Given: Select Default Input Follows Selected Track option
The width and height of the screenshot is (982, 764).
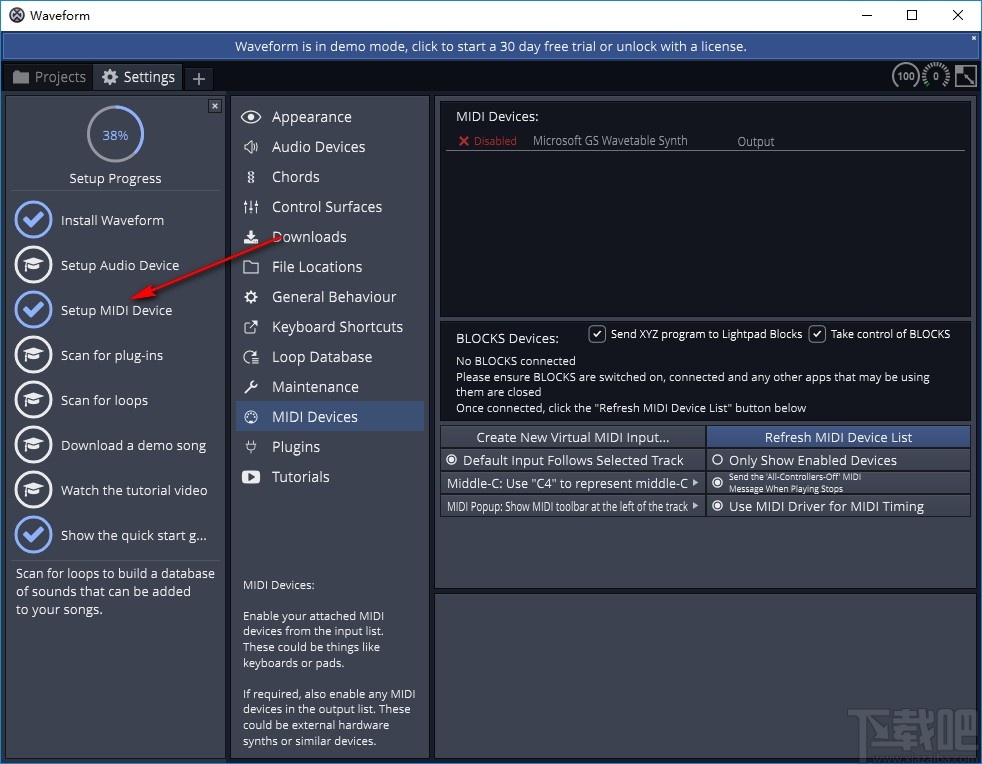Looking at the screenshot, I should (x=573, y=460).
